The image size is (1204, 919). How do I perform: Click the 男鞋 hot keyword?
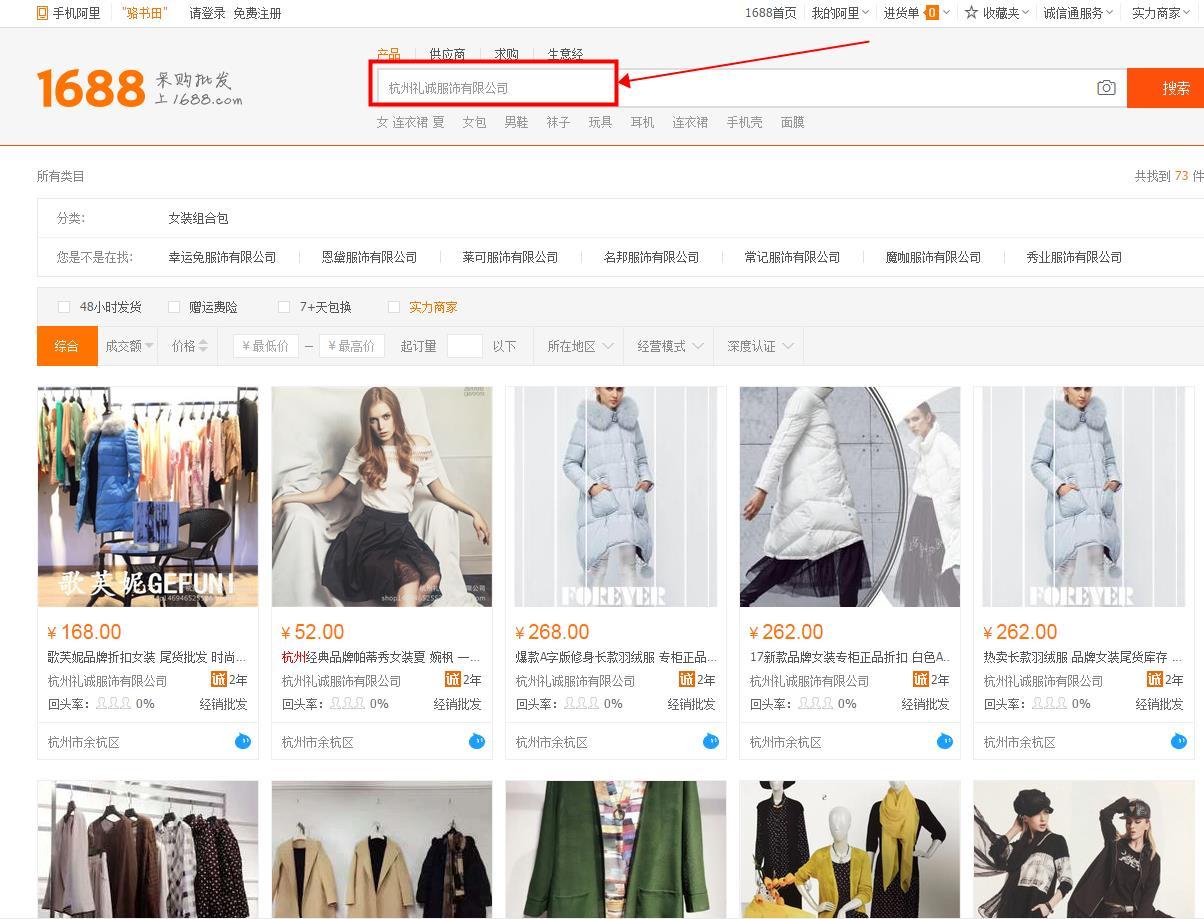(x=516, y=122)
